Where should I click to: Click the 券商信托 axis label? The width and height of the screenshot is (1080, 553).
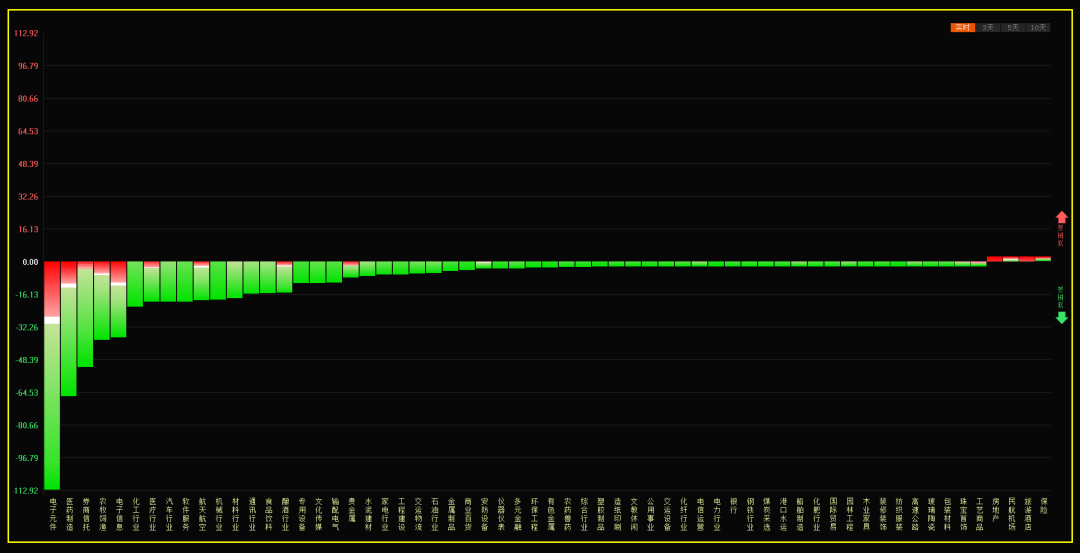(85, 515)
